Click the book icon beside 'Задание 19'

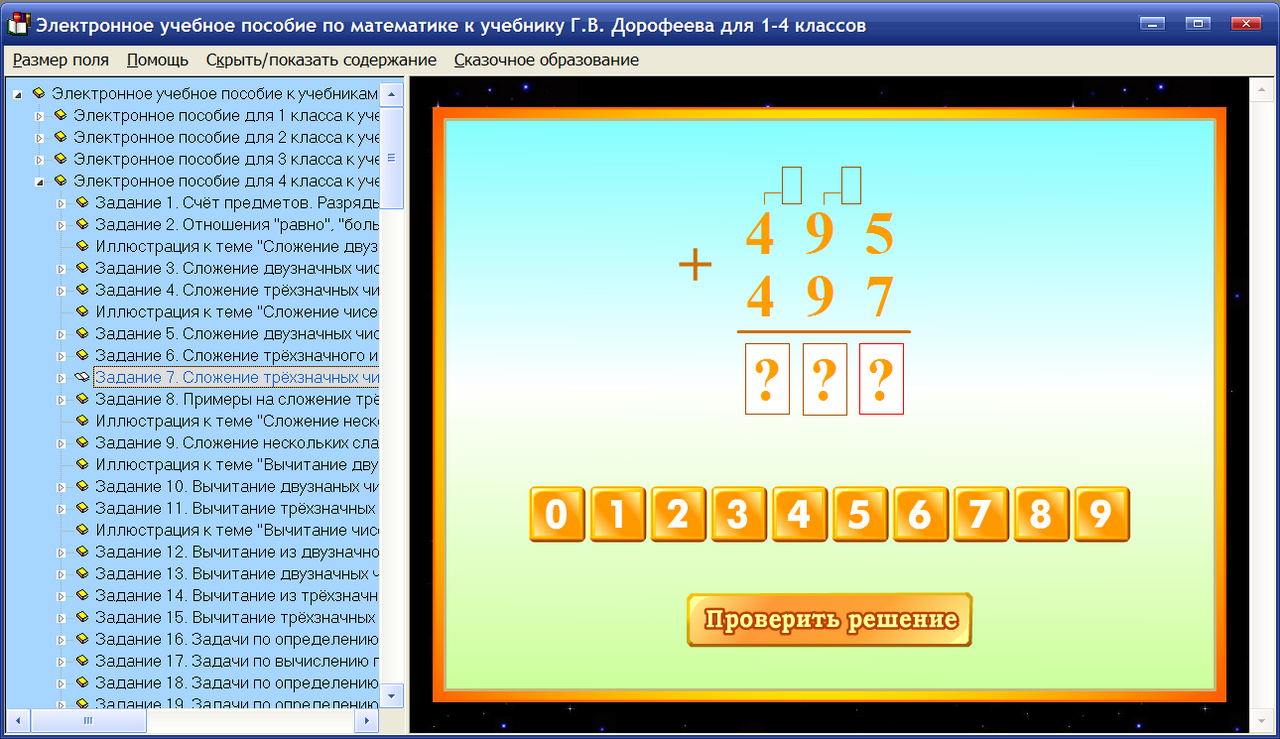pos(80,704)
